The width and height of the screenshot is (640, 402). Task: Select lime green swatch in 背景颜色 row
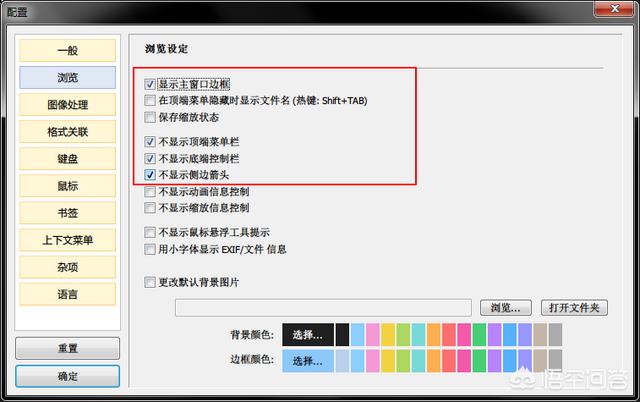403,335
